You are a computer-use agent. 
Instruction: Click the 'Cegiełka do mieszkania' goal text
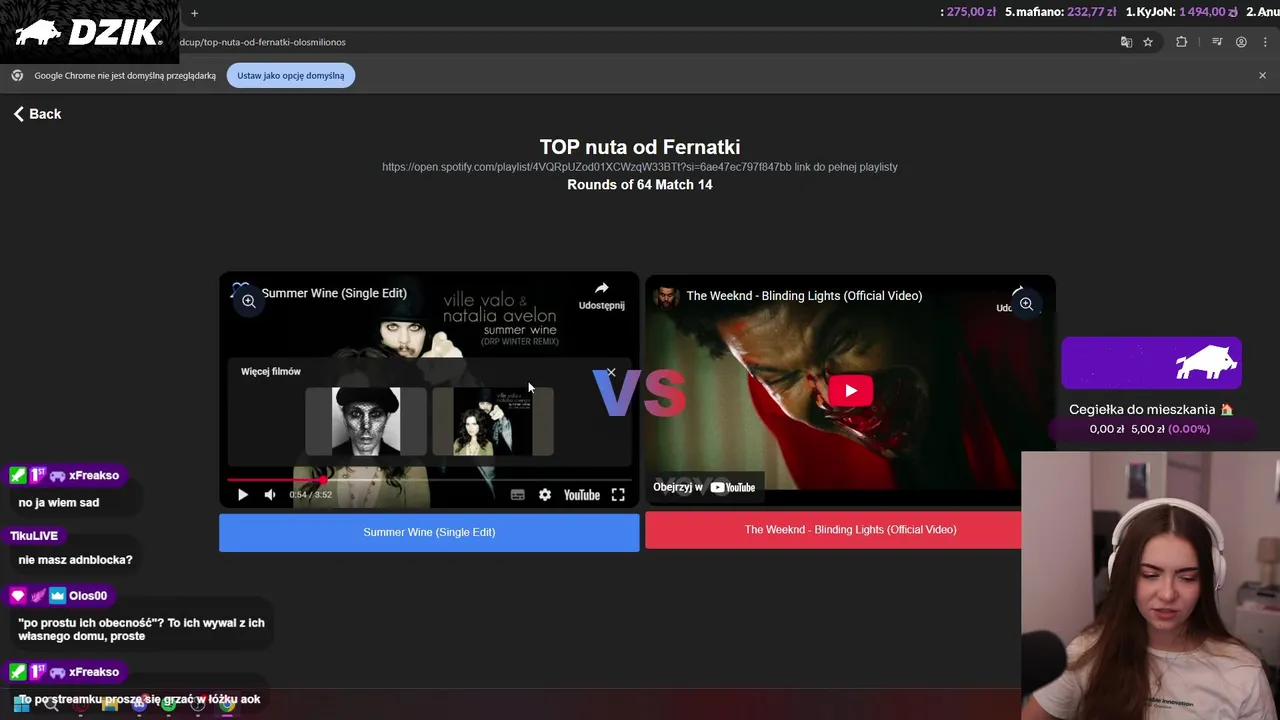(x=1151, y=410)
